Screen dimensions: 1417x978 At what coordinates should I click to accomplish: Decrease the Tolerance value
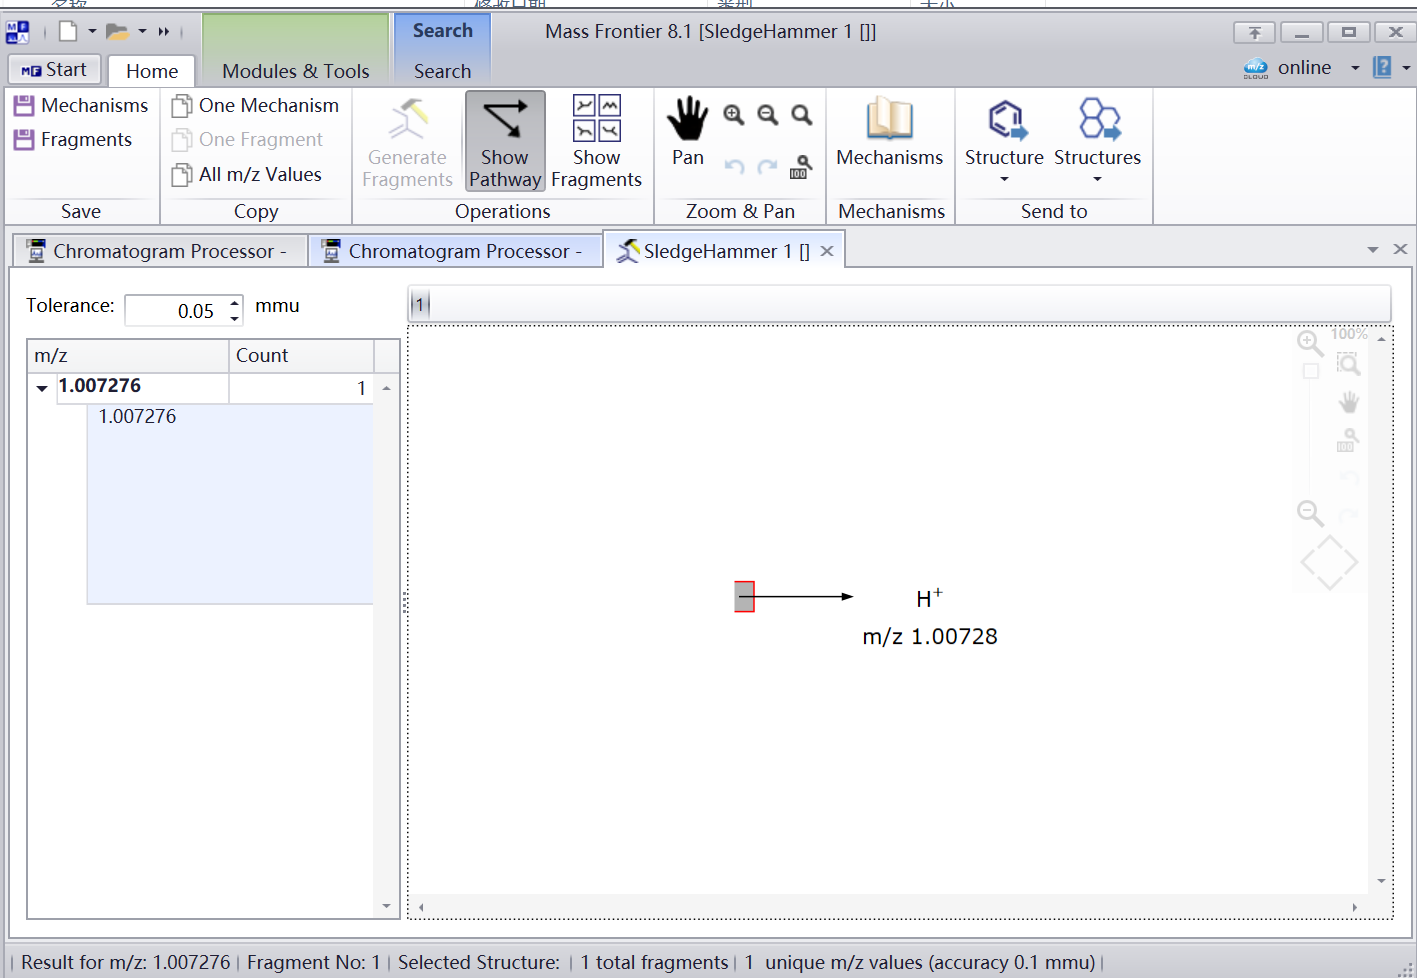click(x=234, y=319)
